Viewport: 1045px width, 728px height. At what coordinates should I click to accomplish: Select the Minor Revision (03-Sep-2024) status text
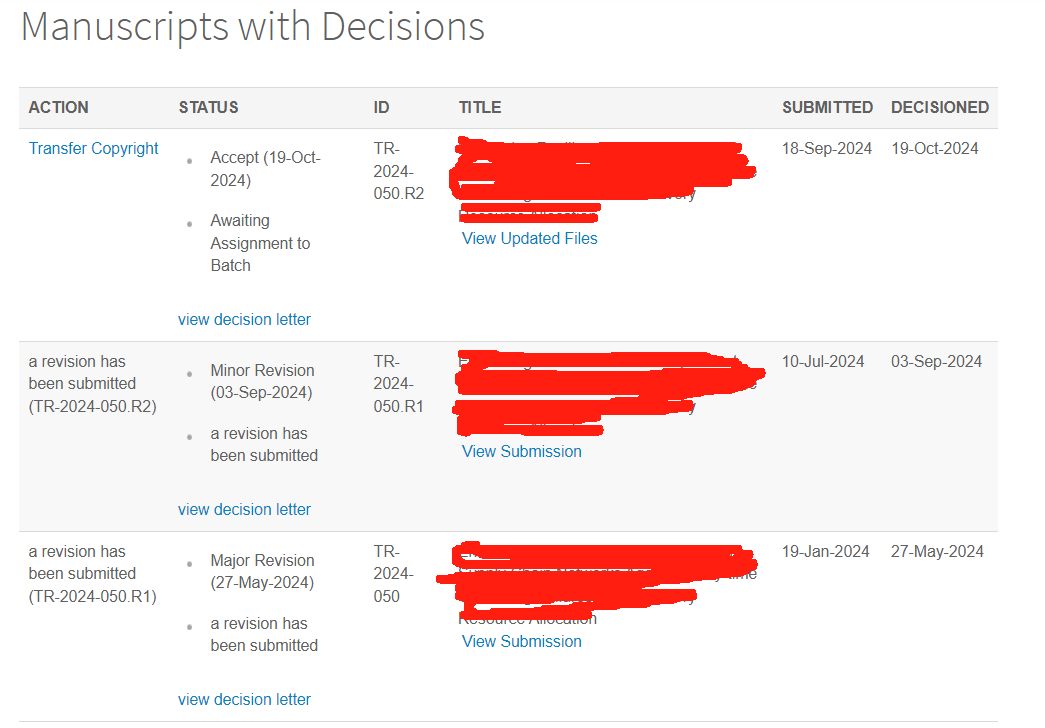tap(262, 382)
